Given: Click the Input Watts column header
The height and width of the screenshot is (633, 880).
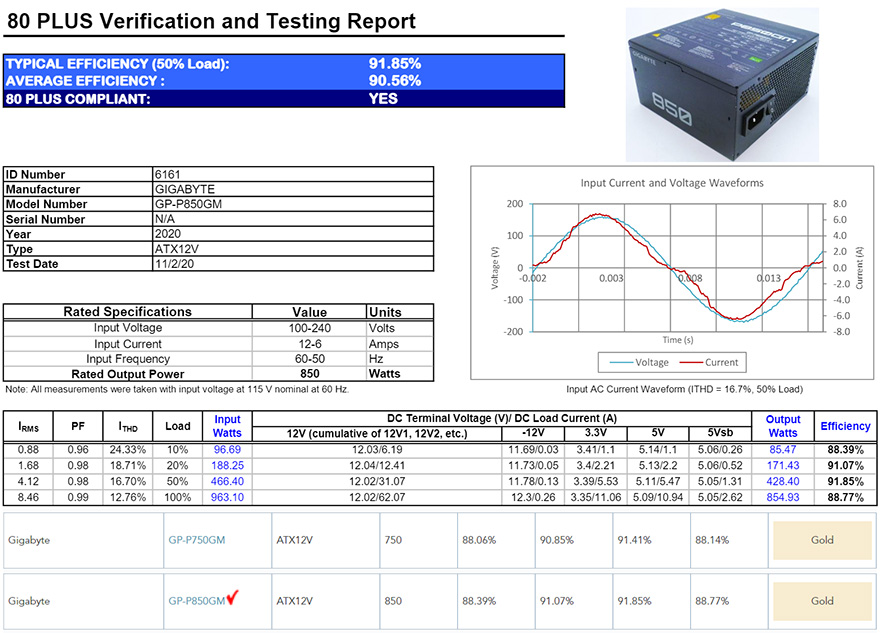Looking at the screenshot, I should point(227,426).
